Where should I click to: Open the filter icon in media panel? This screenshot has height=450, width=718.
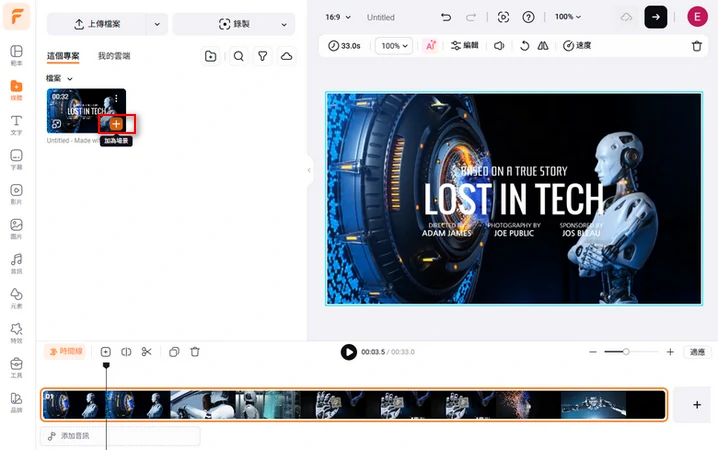click(263, 57)
